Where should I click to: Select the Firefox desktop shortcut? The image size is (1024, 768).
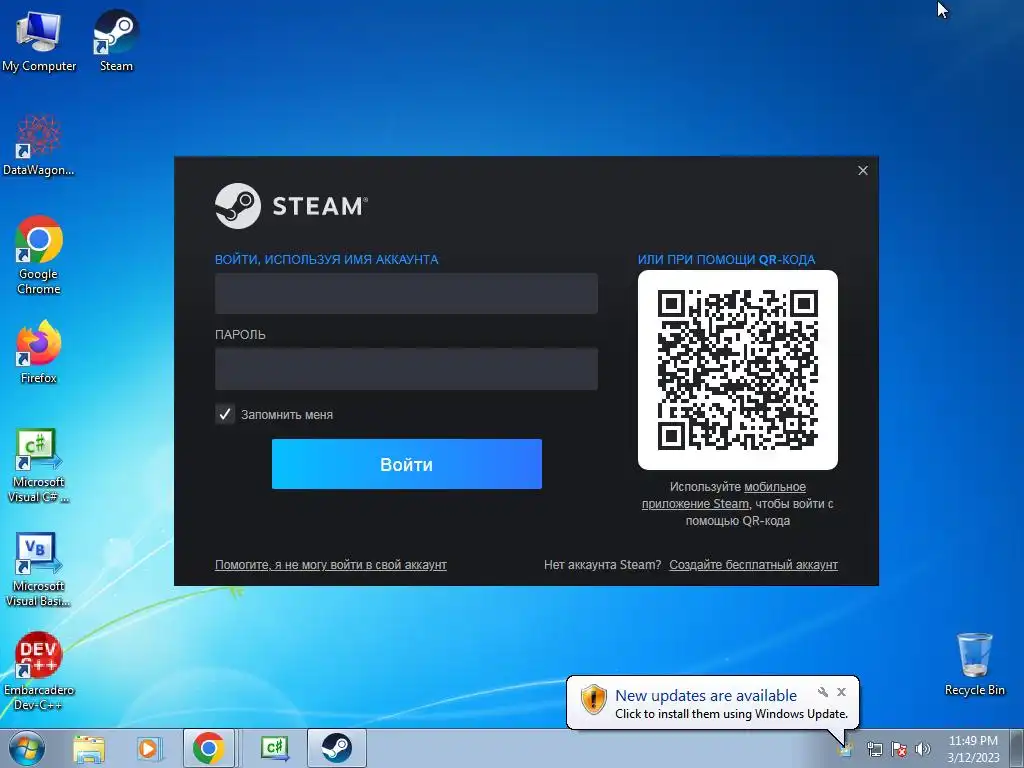click(39, 352)
